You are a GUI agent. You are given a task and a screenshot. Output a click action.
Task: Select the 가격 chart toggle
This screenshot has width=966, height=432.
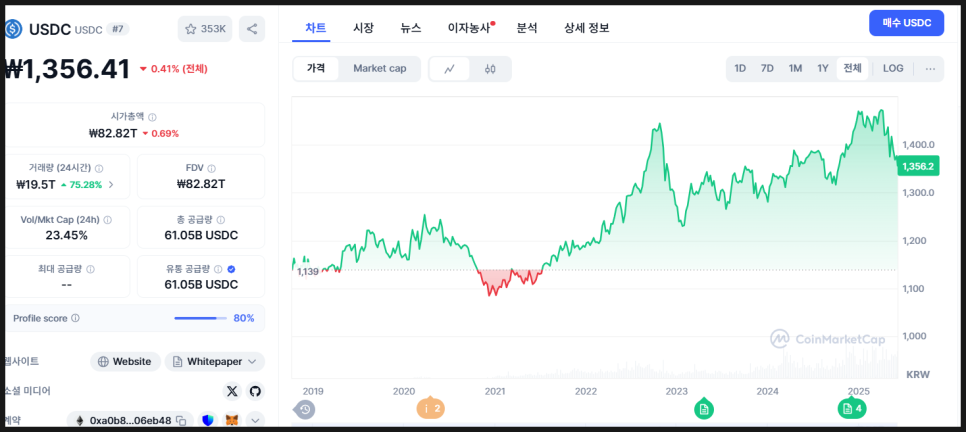coord(316,68)
